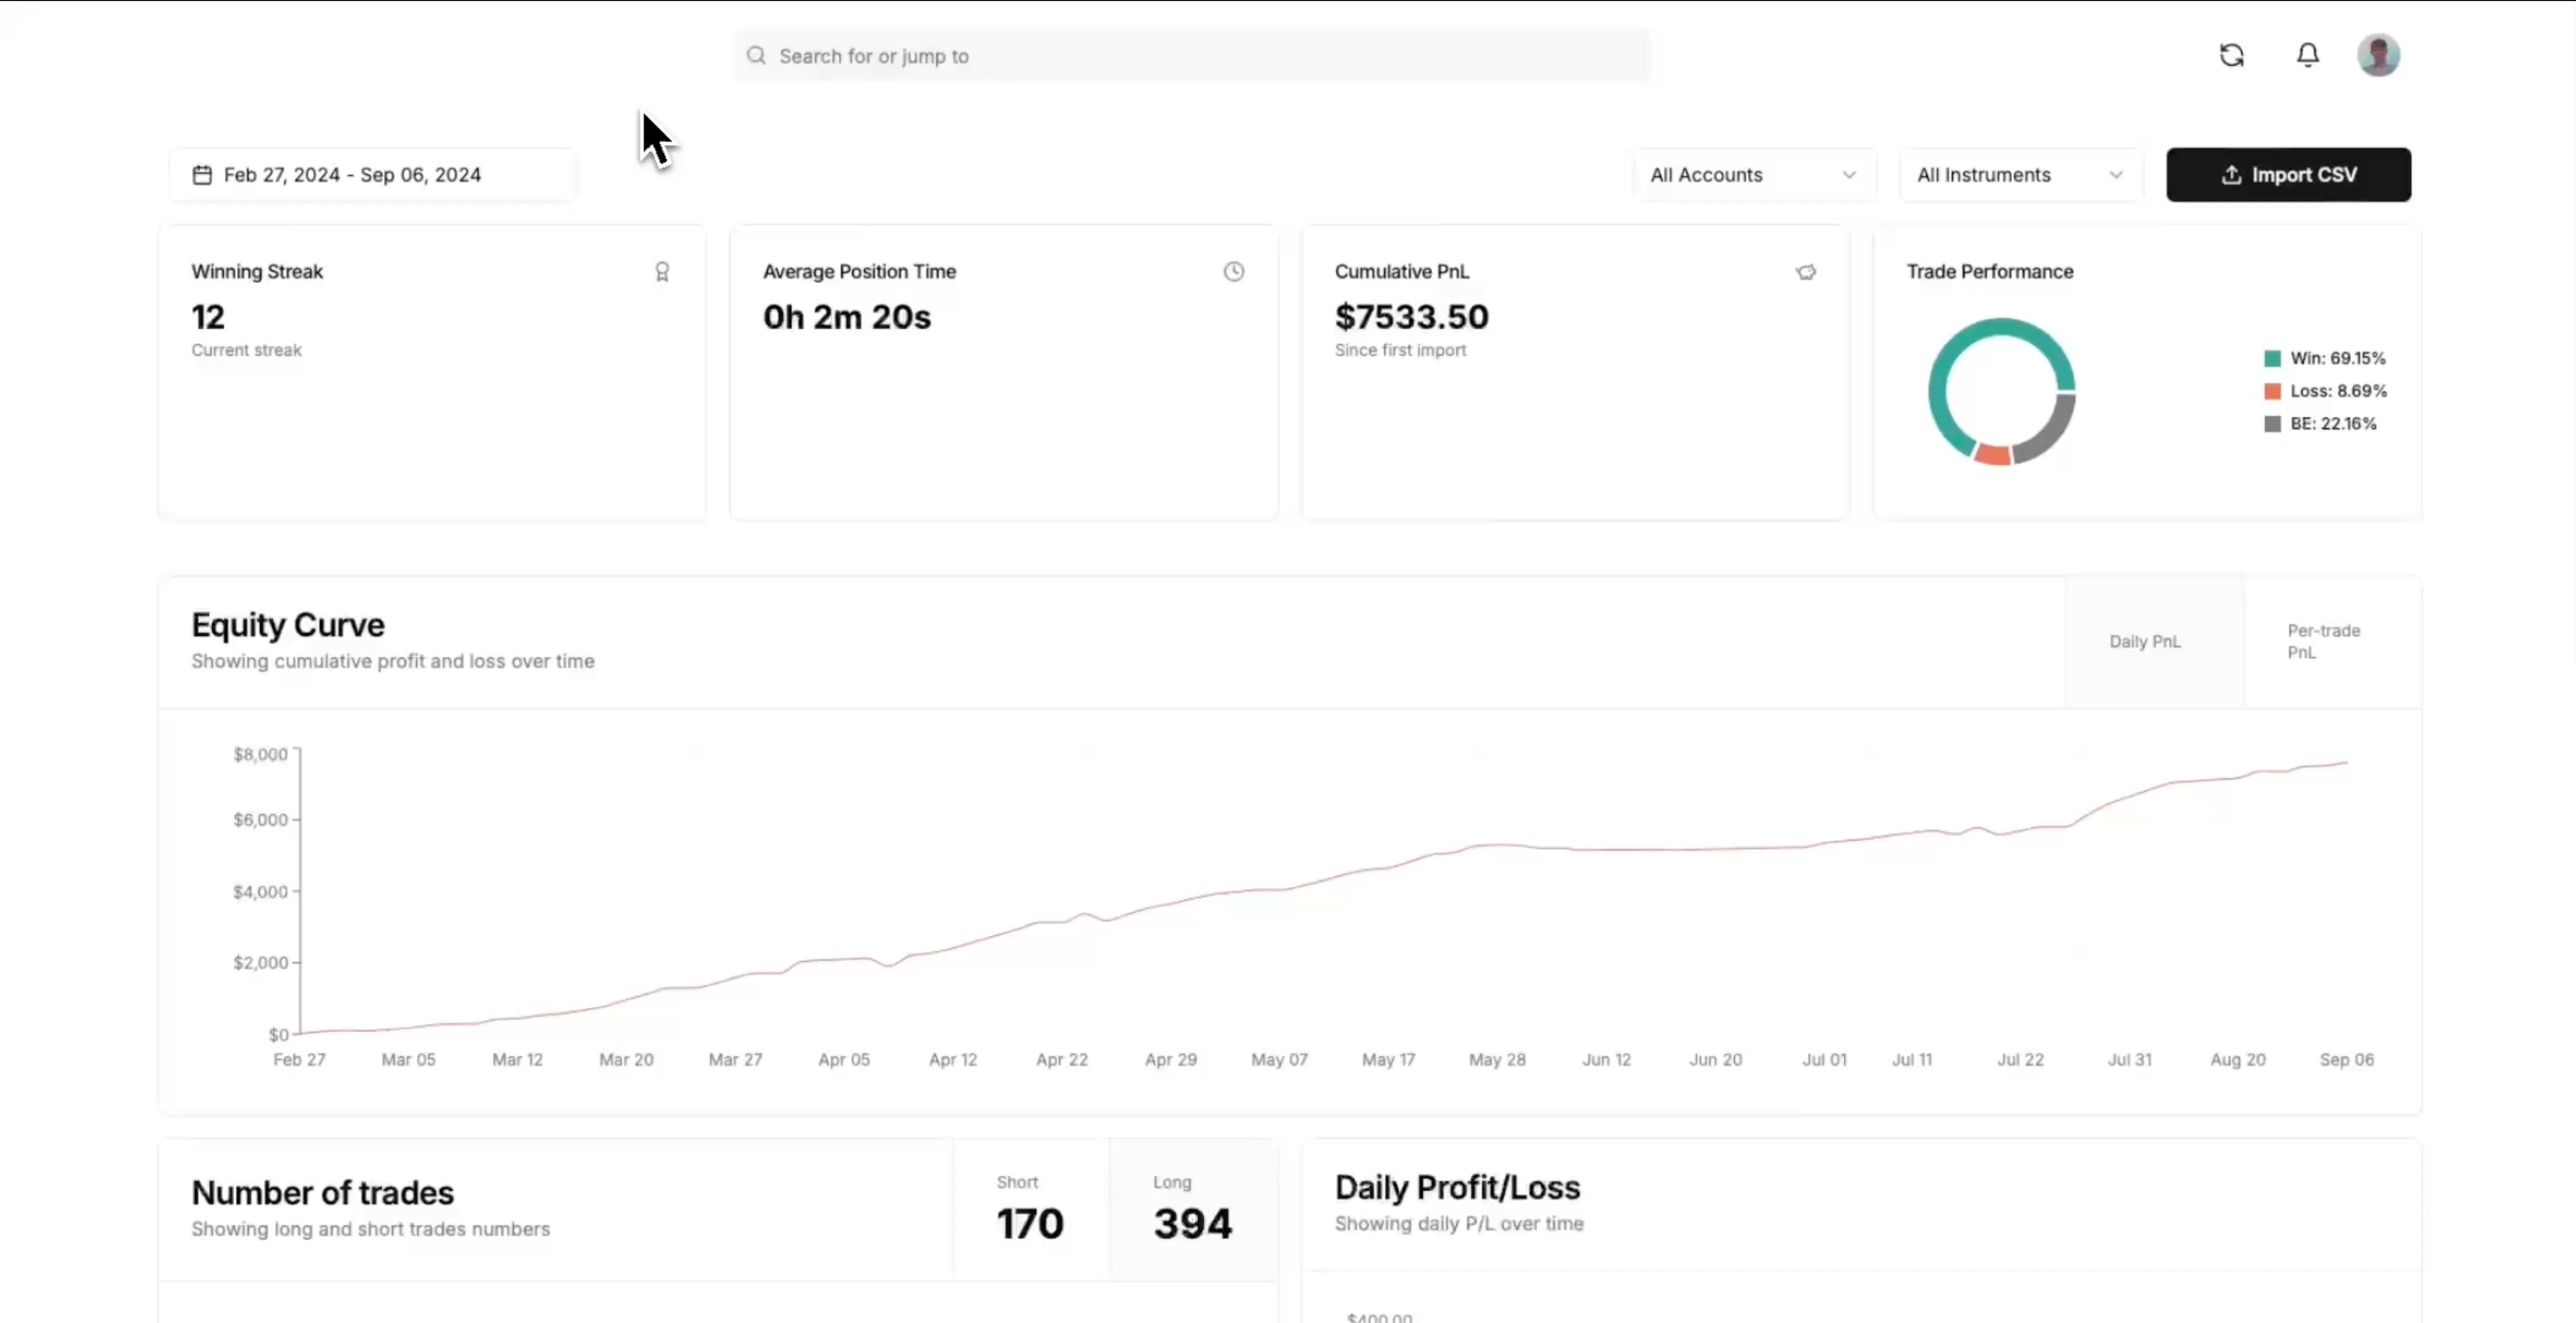Focus the Search for or jump to field

point(1191,56)
